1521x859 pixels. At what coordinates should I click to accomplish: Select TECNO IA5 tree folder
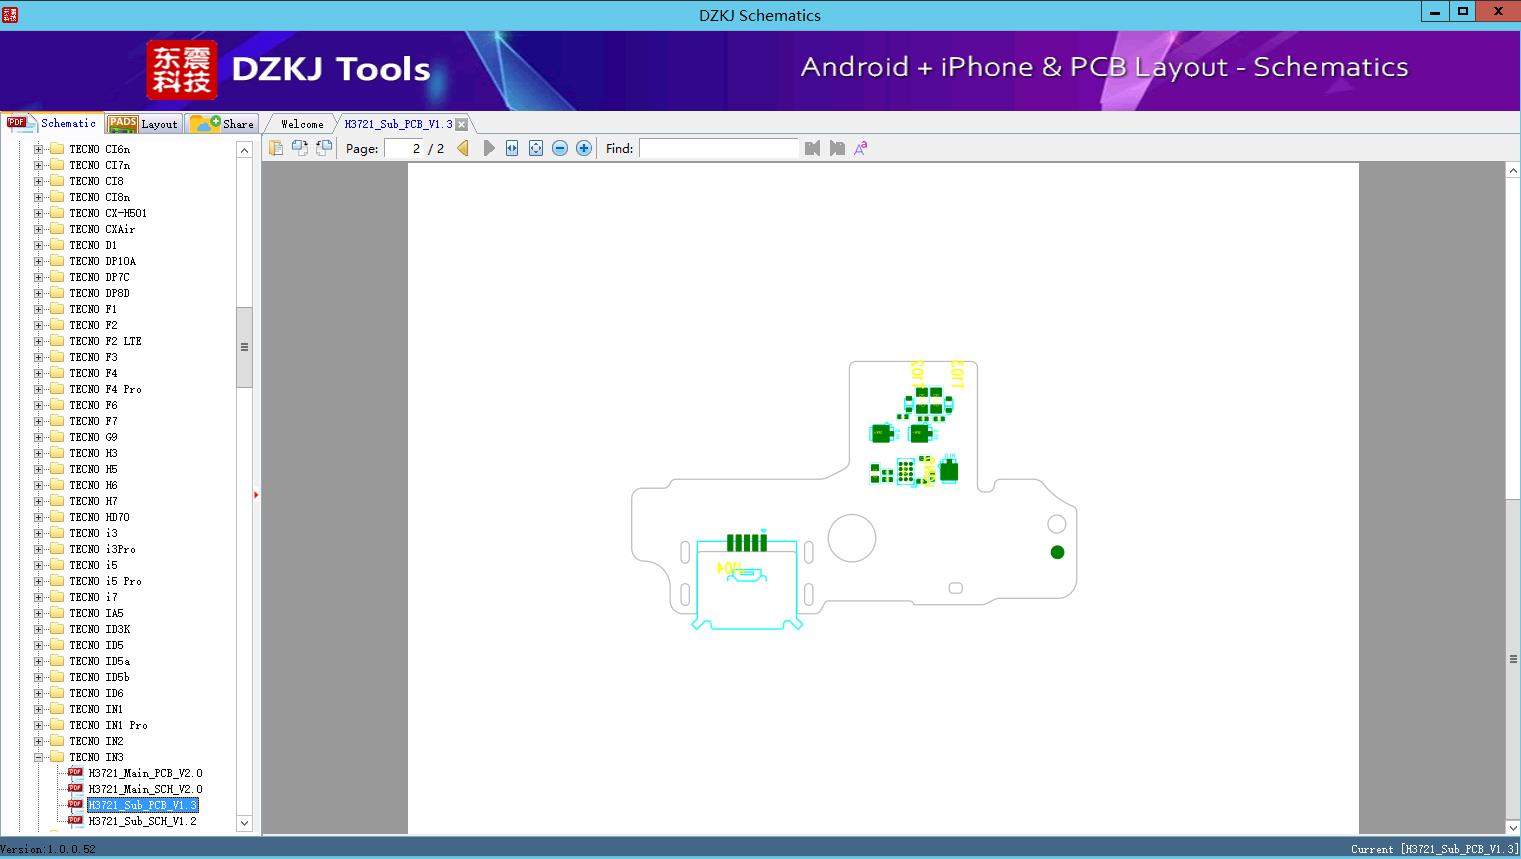[96, 613]
